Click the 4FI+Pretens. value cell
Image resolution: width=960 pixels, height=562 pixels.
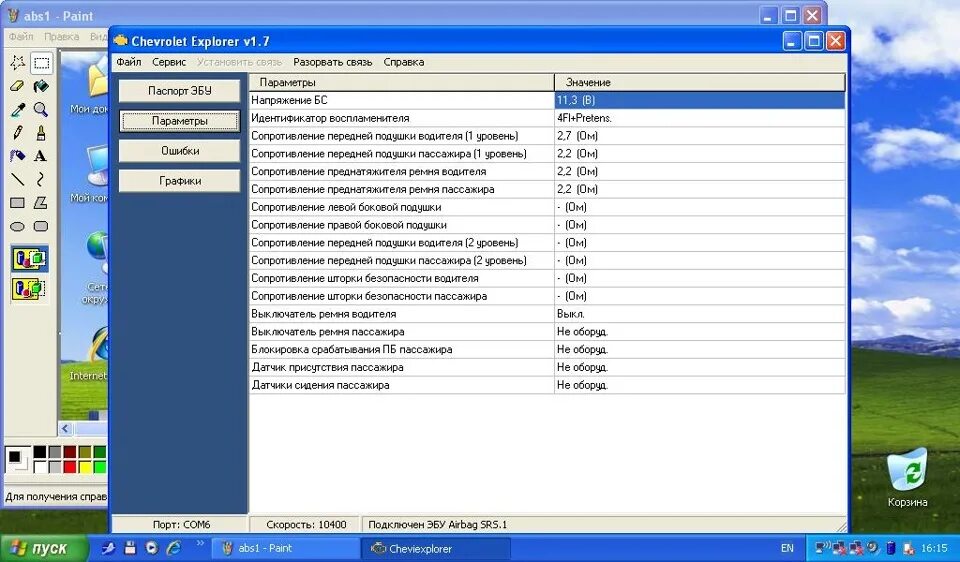(x=700, y=118)
